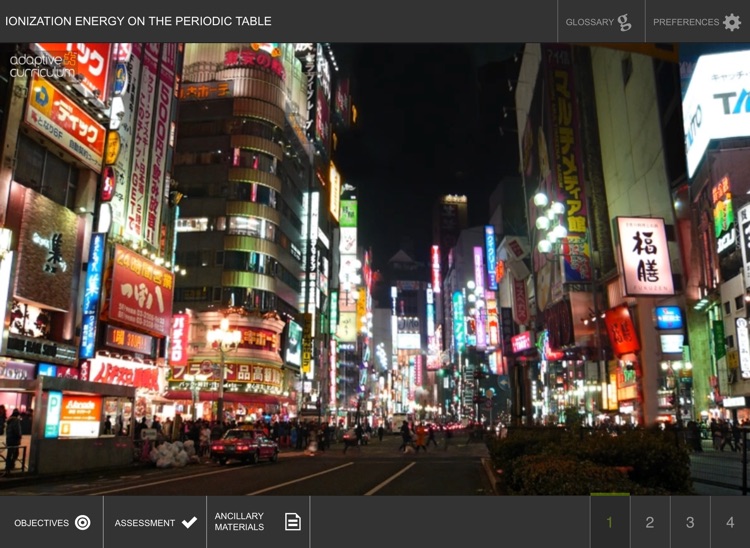Click the PREFERENCES label

click(x=686, y=22)
